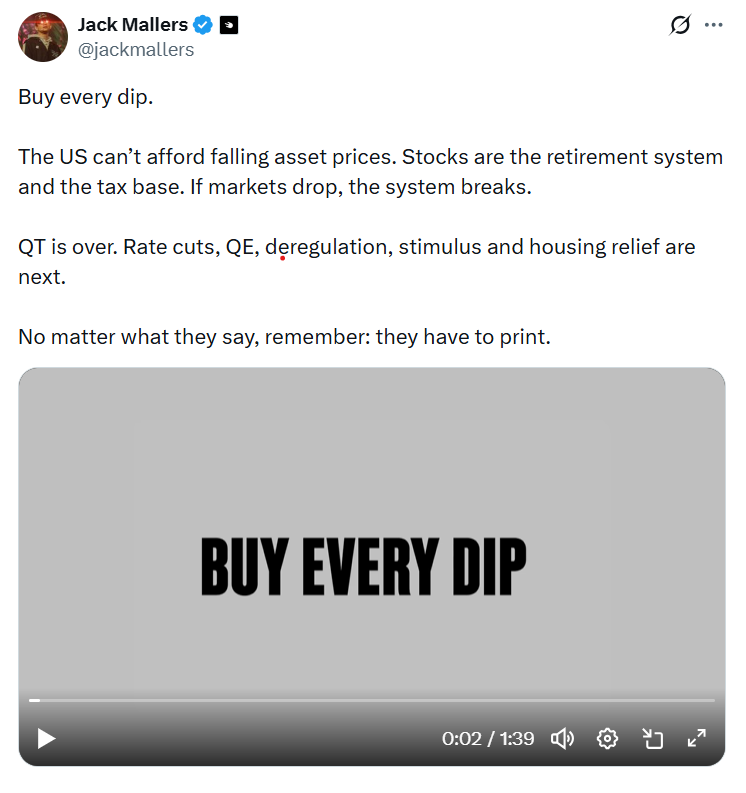Image resolution: width=746 pixels, height=793 pixels.
Task: Click the black square affiliate badge
Action: coord(229,25)
